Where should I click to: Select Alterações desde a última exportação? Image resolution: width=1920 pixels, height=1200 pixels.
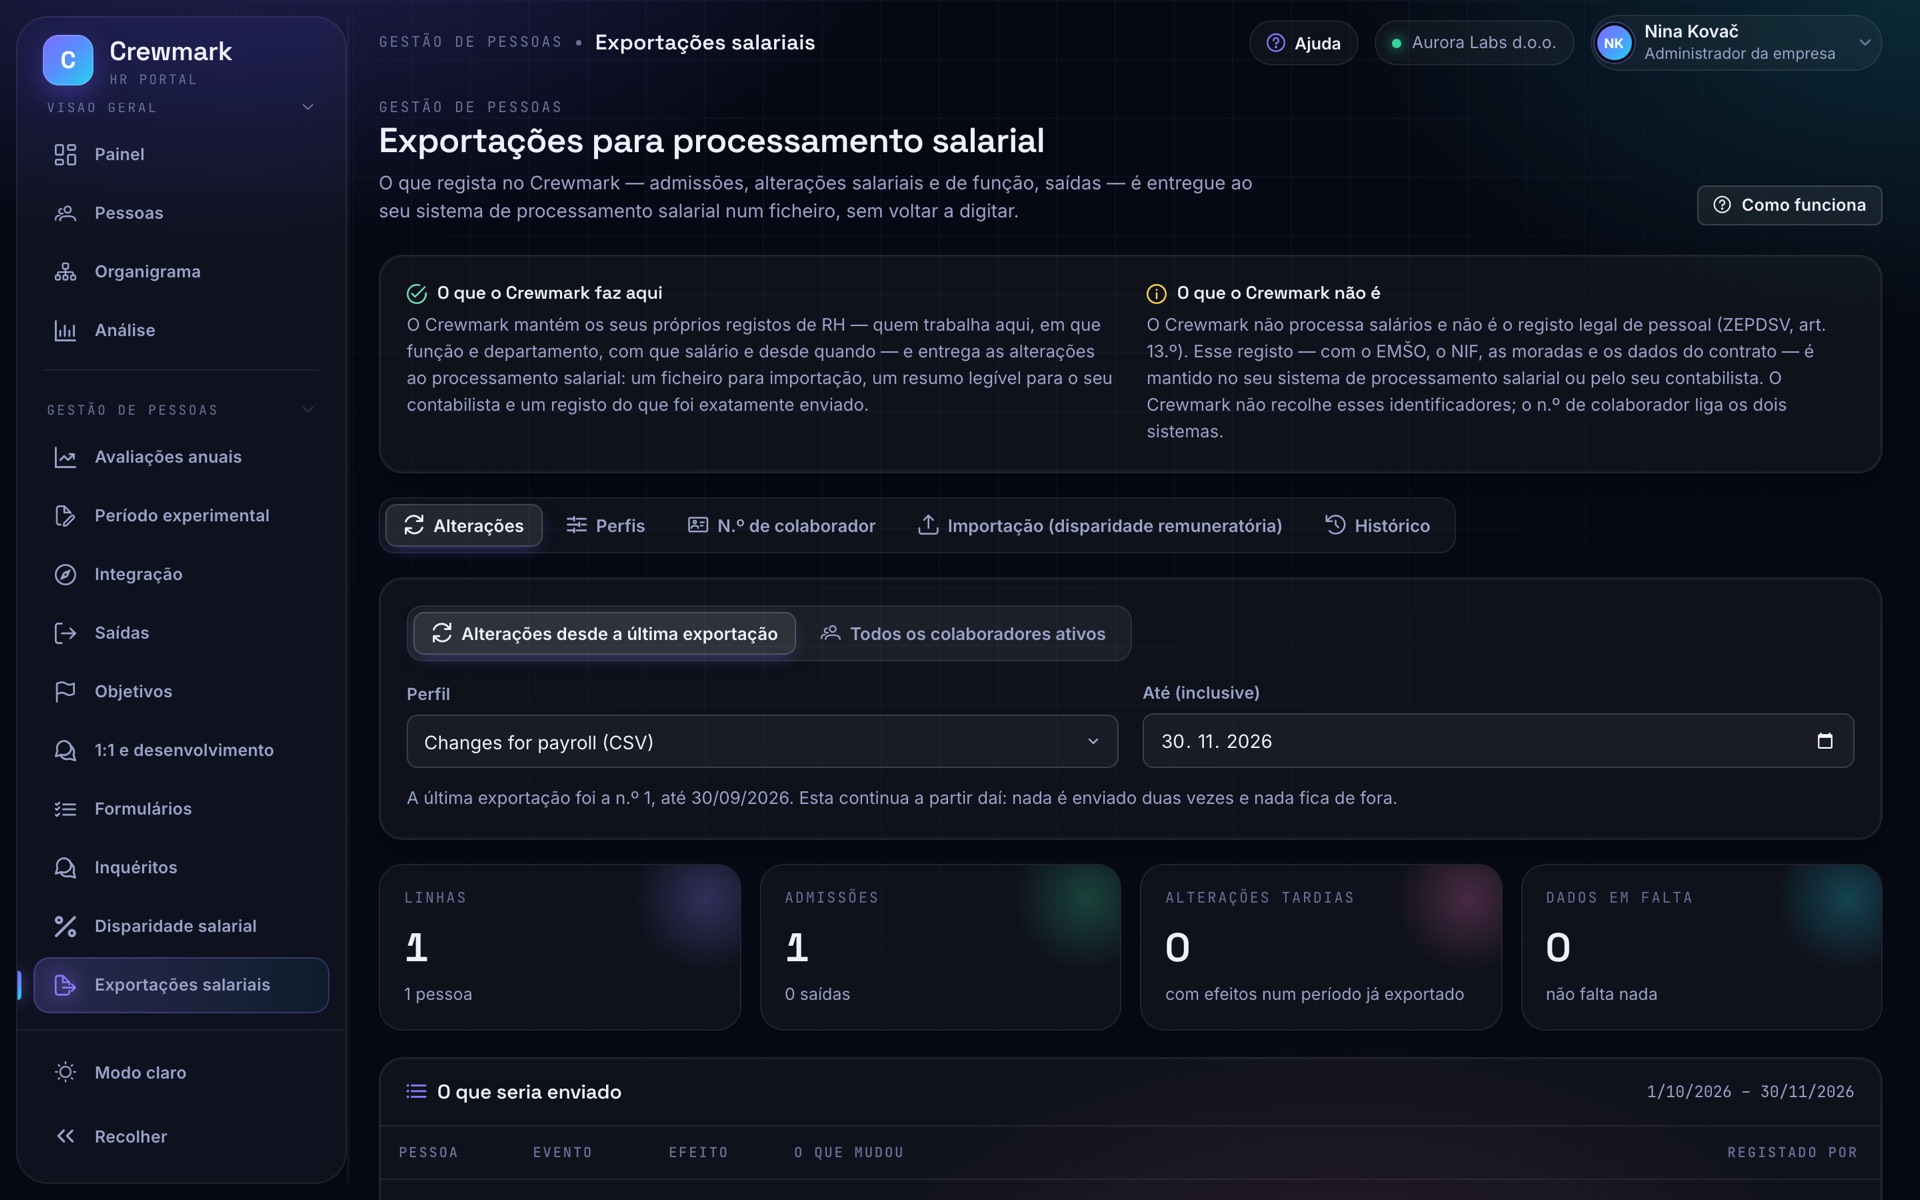pos(604,634)
